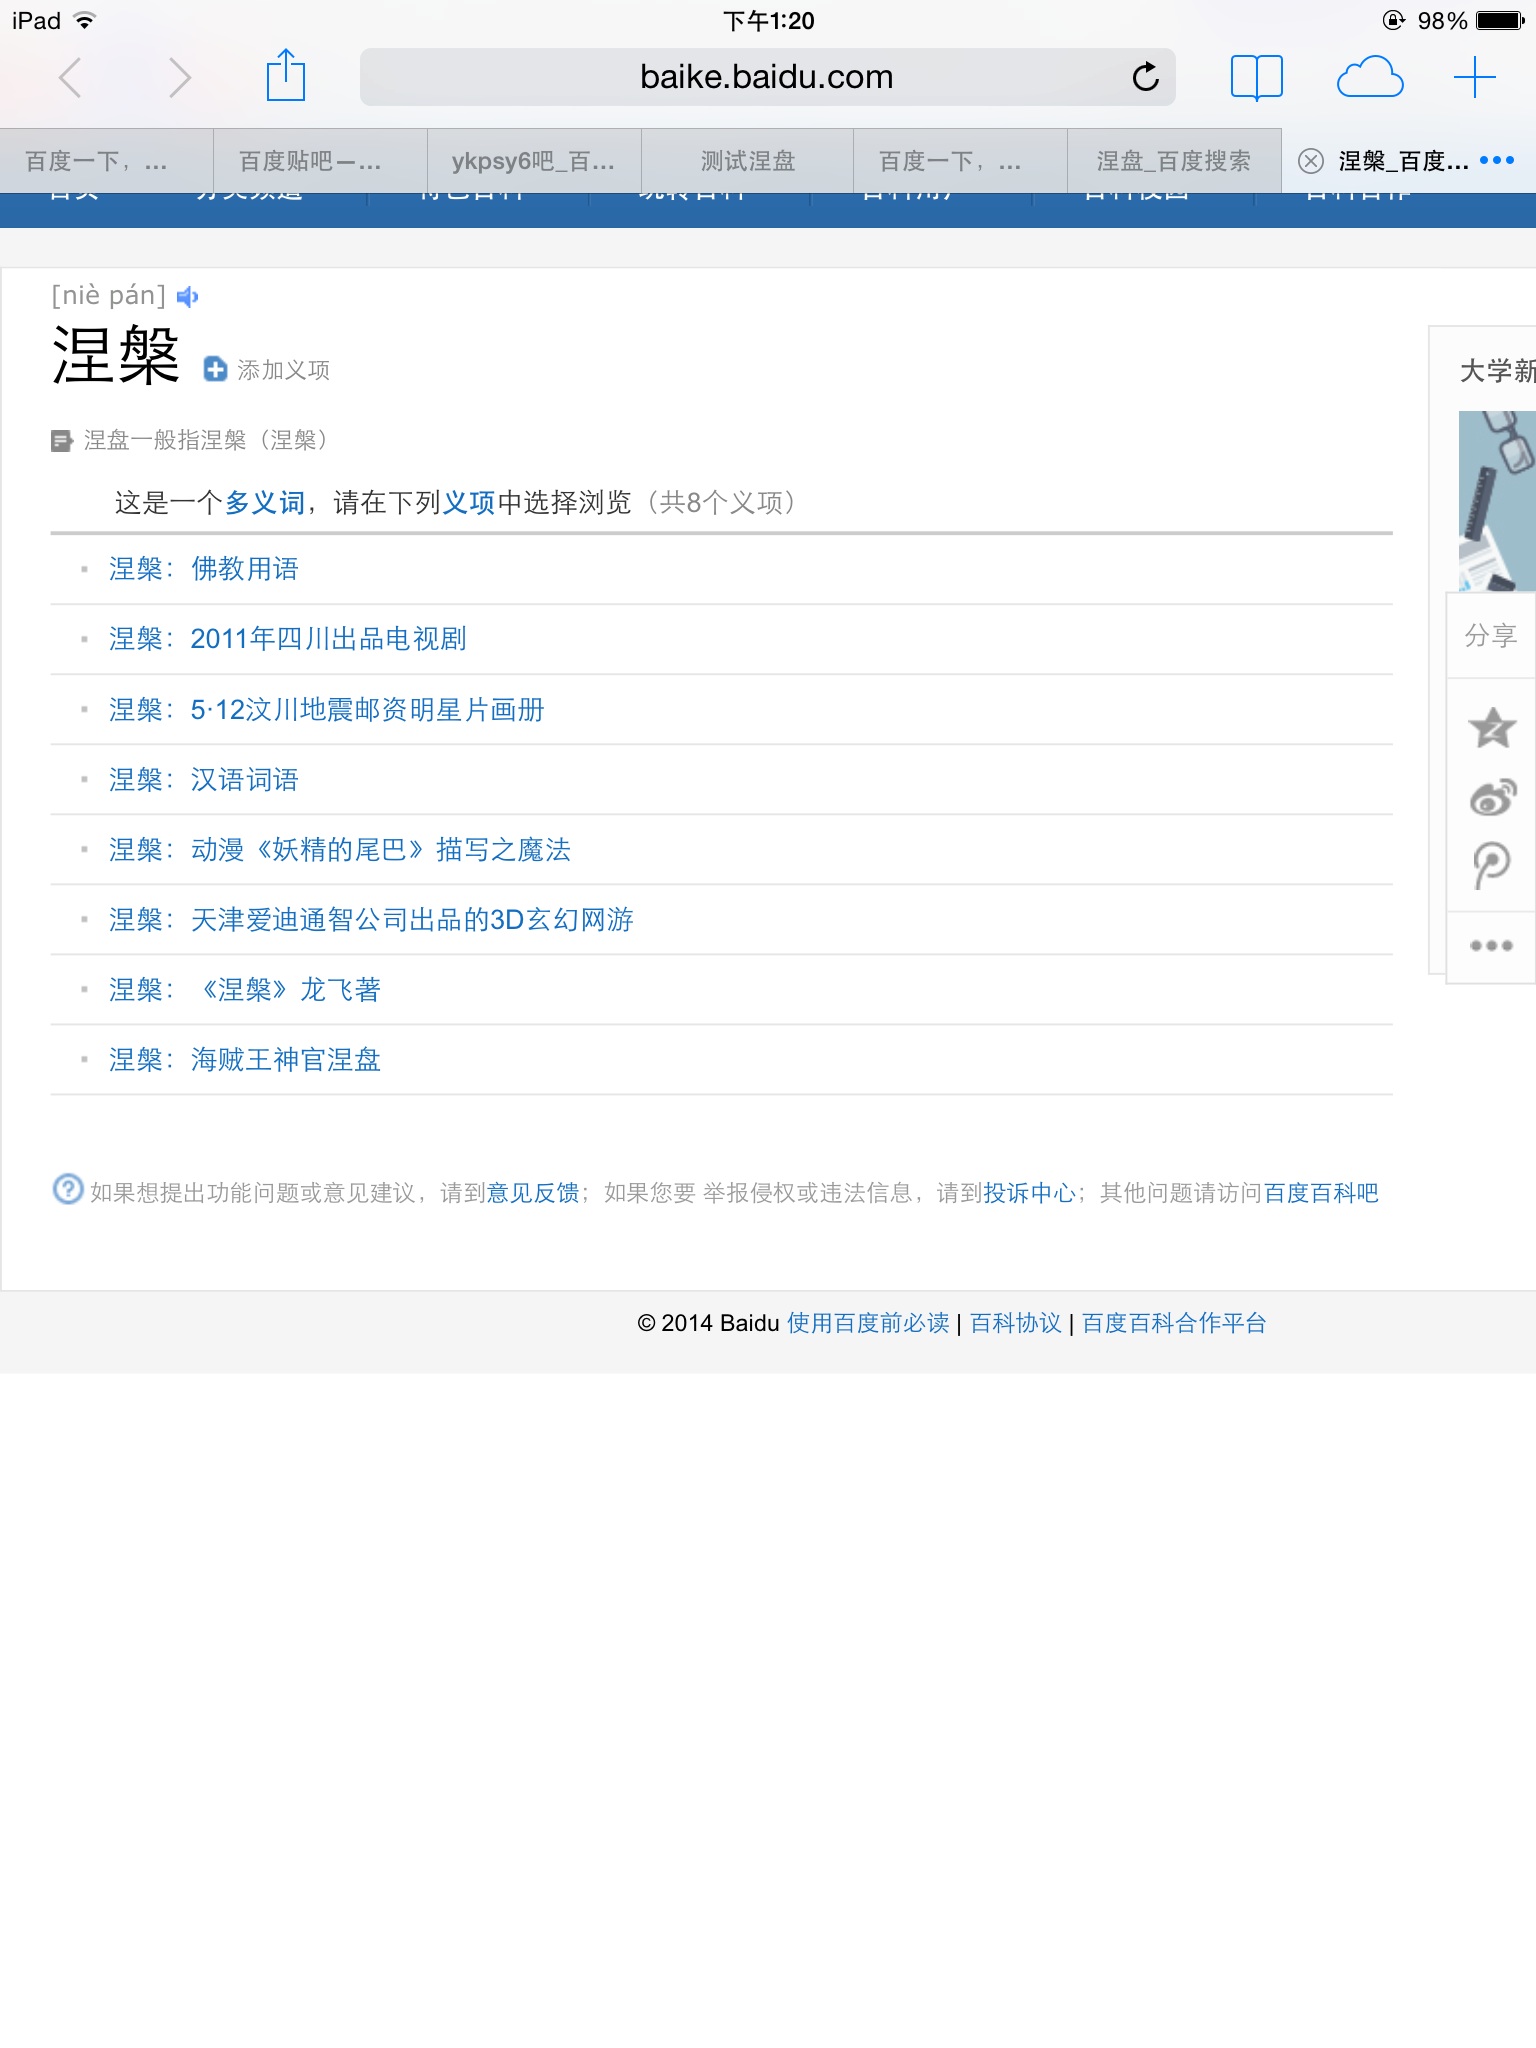Click 添加义项 button
This screenshot has width=1536, height=2048.
pyautogui.click(x=267, y=370)
